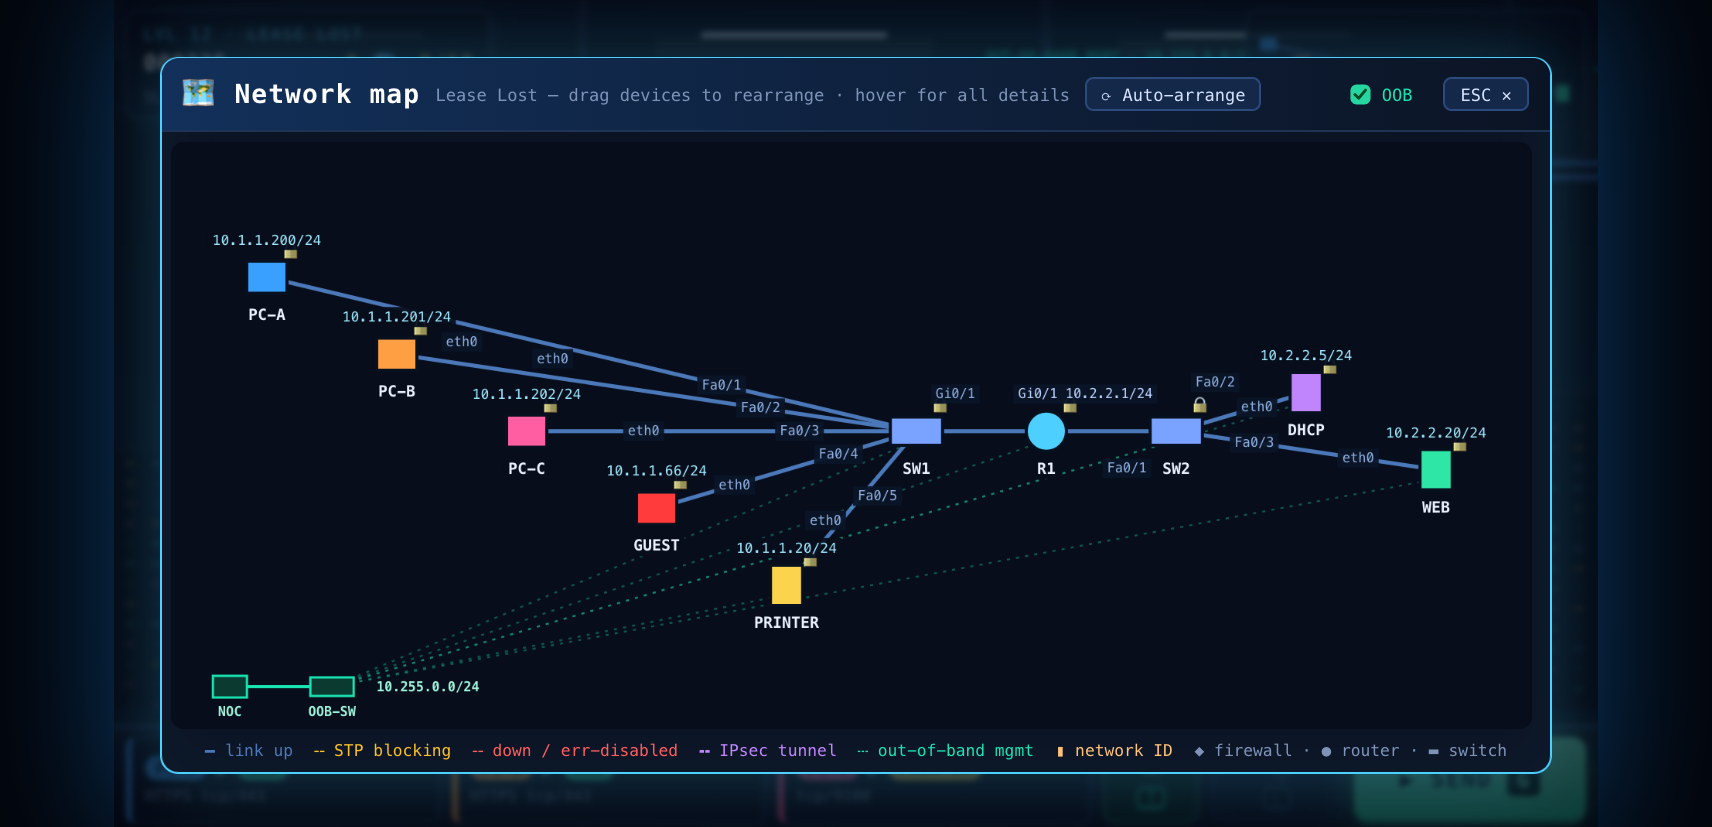Click the STP blocking legend entry
The width and height of the screenshot is (1712, 827).
coord(382,751)
